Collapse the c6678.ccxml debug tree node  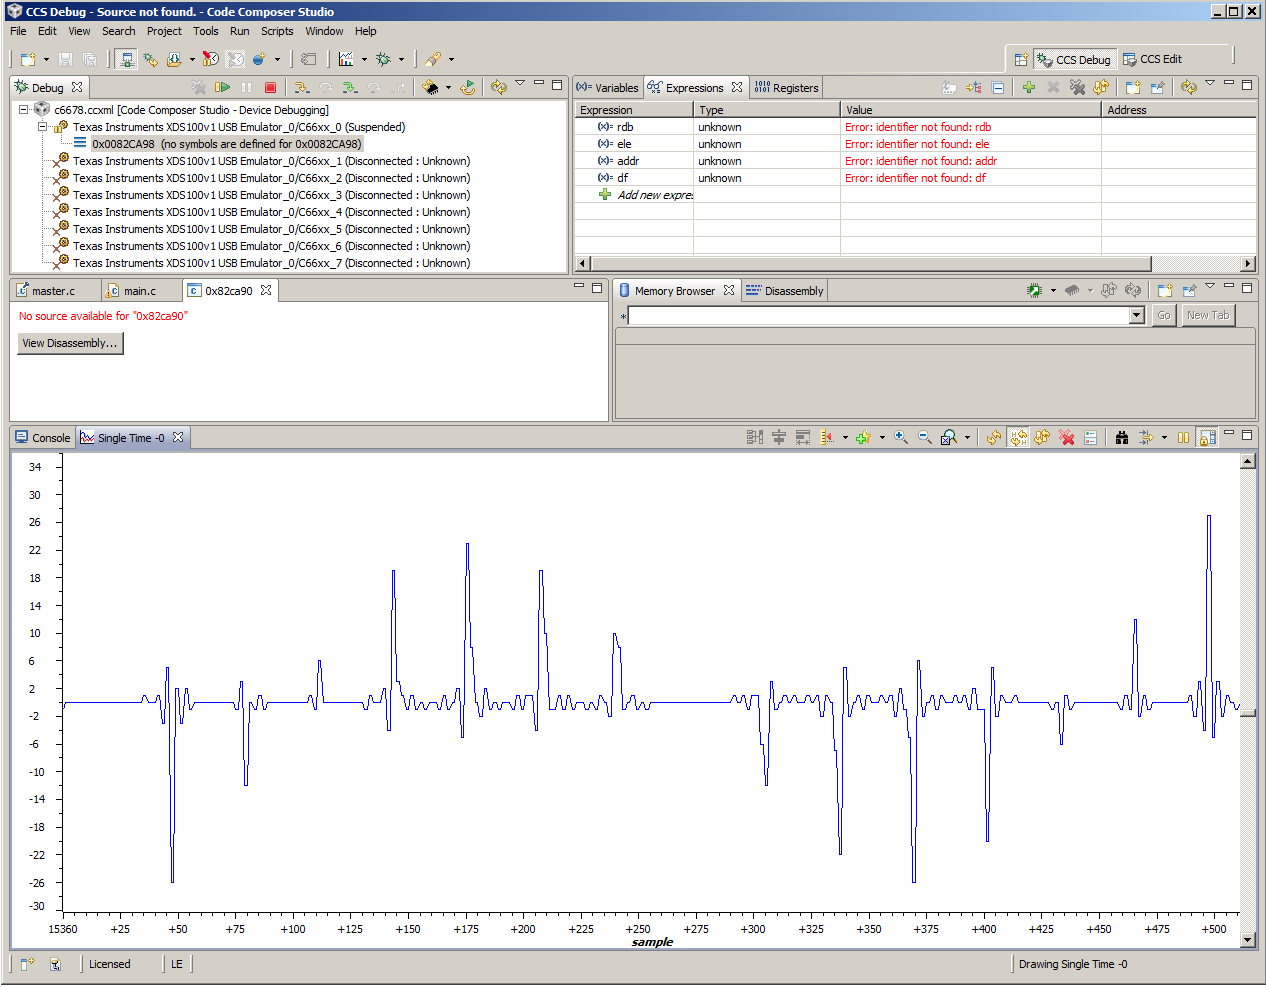(24, 110)
